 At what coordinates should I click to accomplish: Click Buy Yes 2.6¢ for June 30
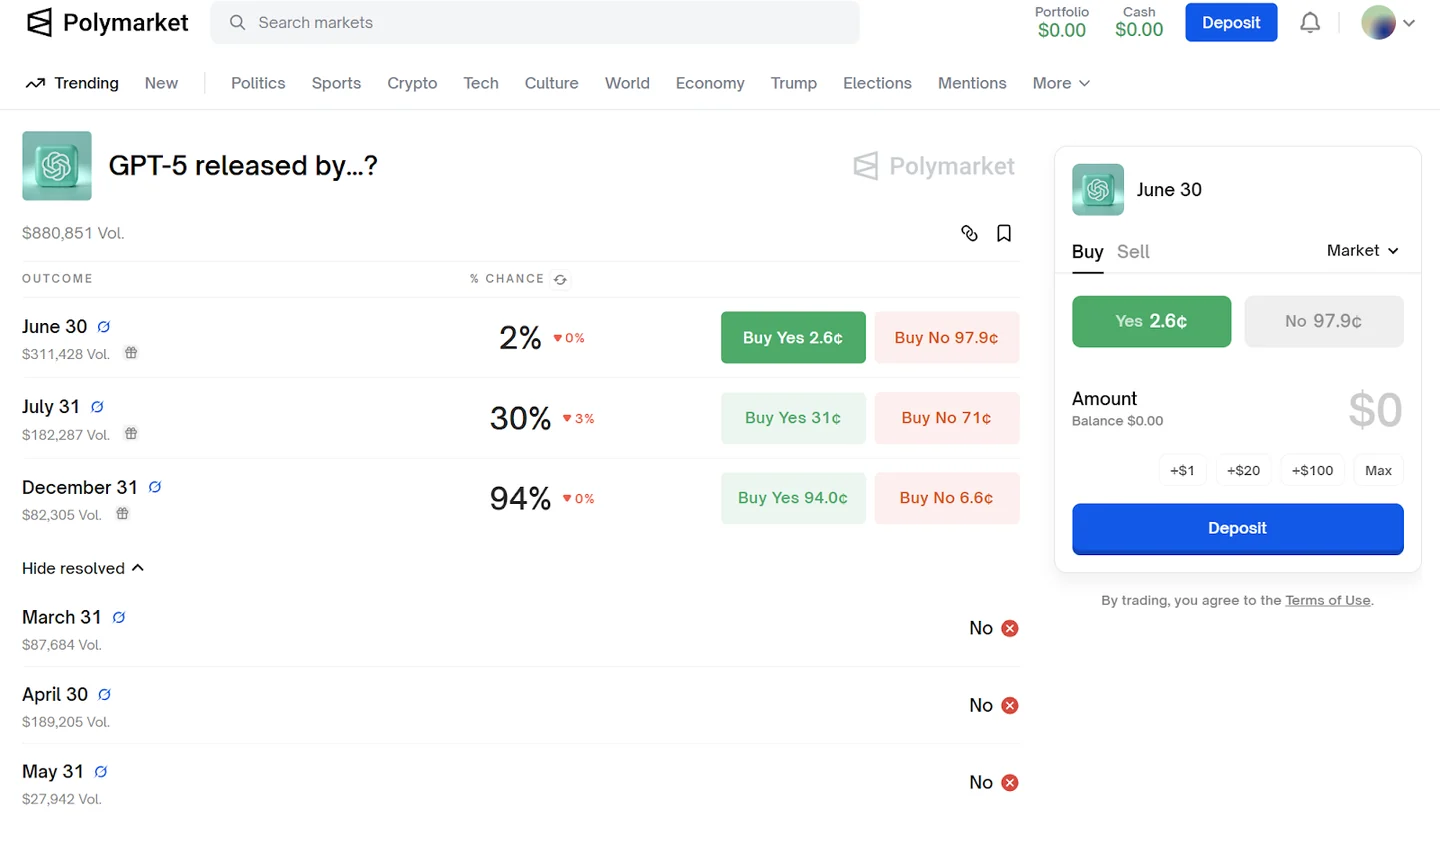point(793,337)
